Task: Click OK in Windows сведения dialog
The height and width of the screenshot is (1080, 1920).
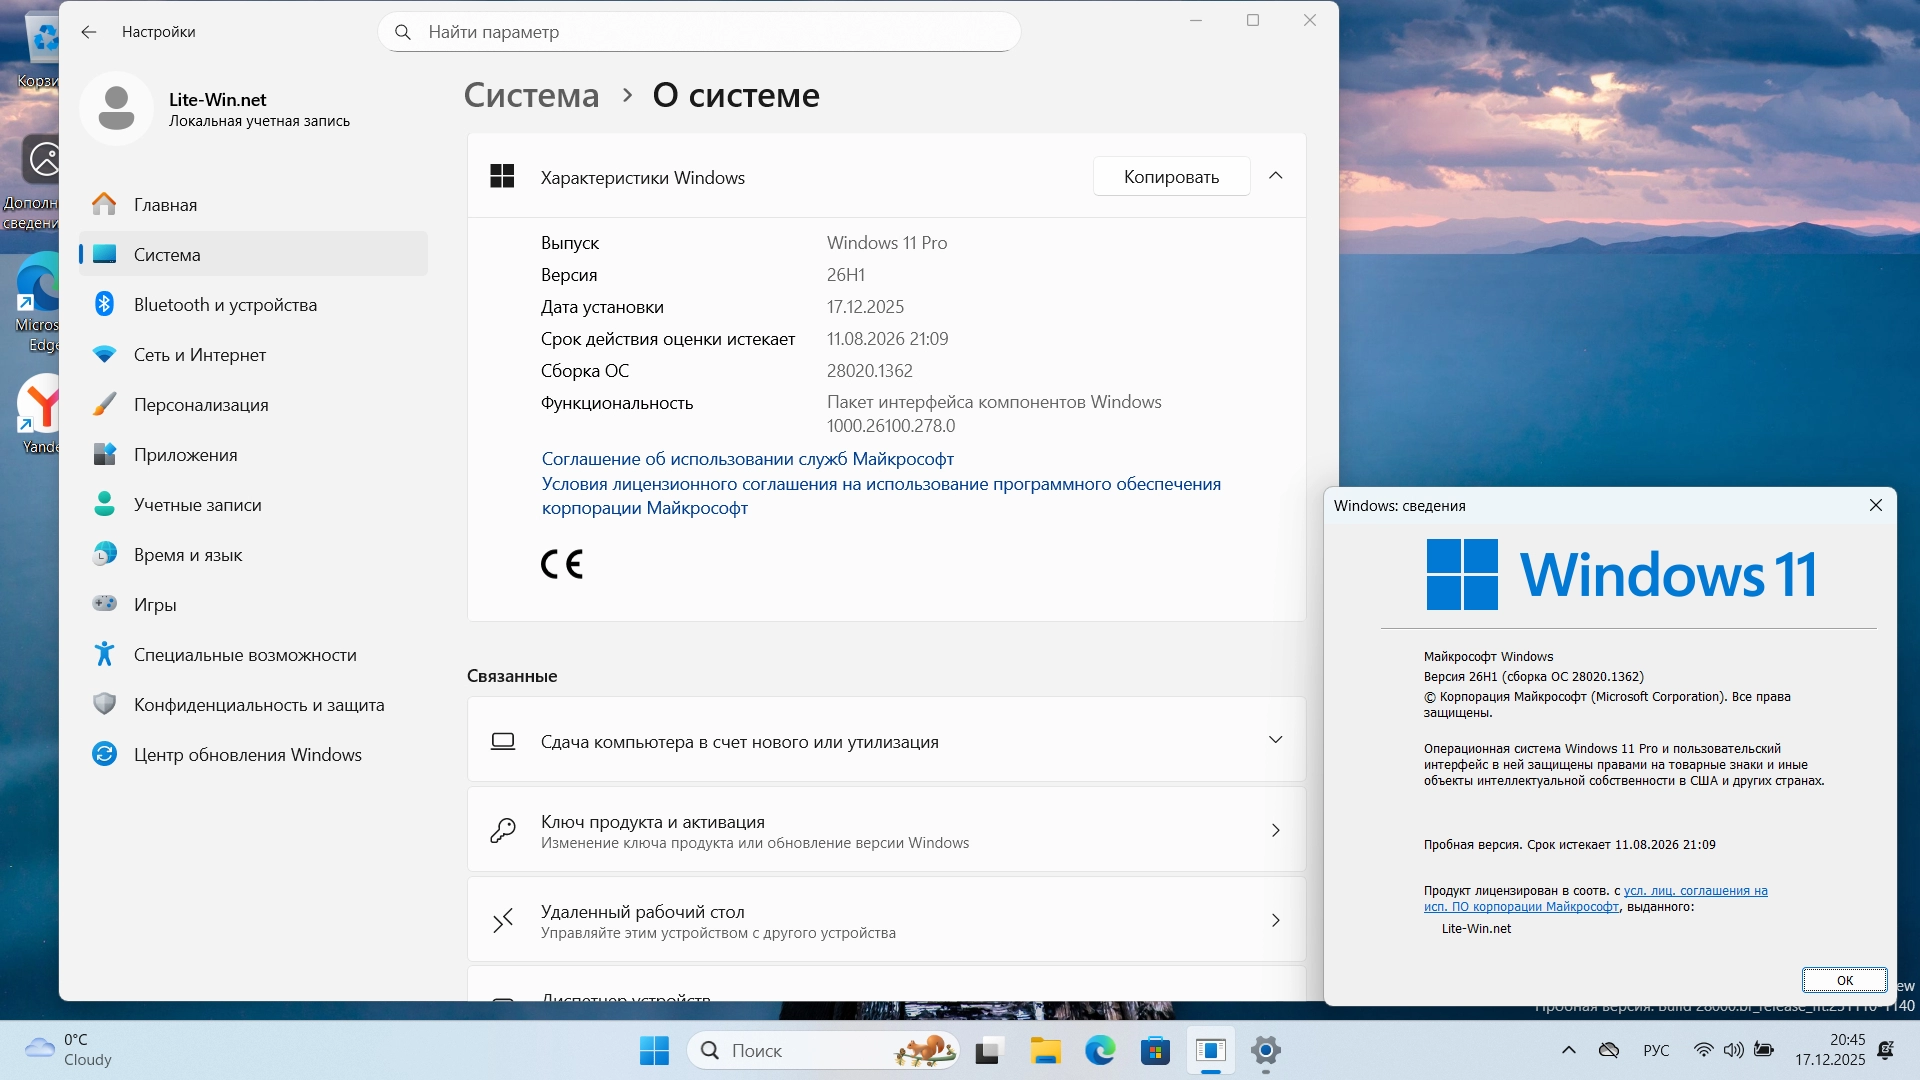Action: tap(1844, 980)
